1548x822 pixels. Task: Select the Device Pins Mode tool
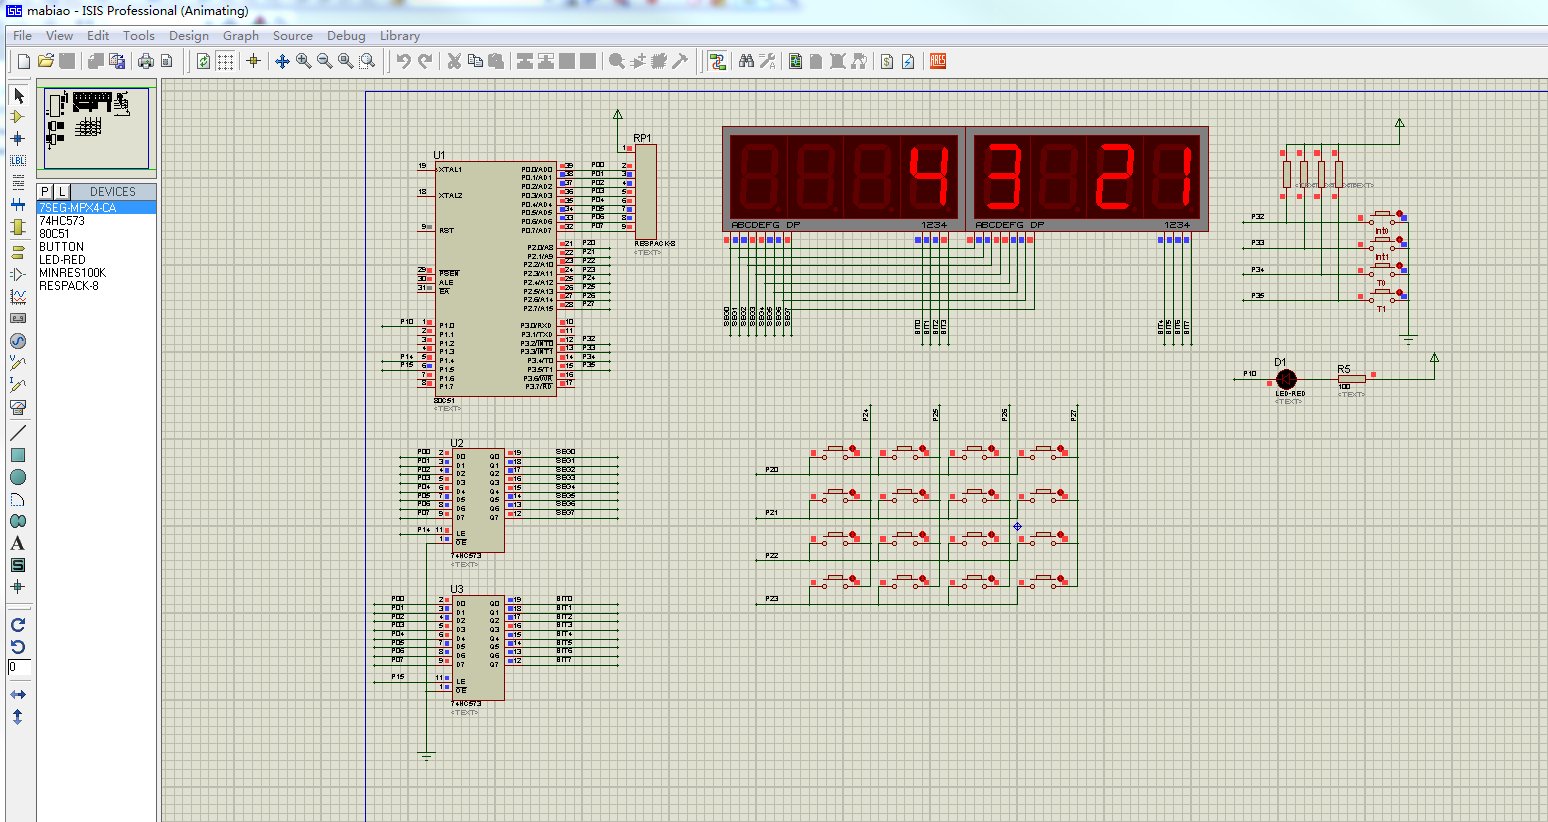coord(18,274)
